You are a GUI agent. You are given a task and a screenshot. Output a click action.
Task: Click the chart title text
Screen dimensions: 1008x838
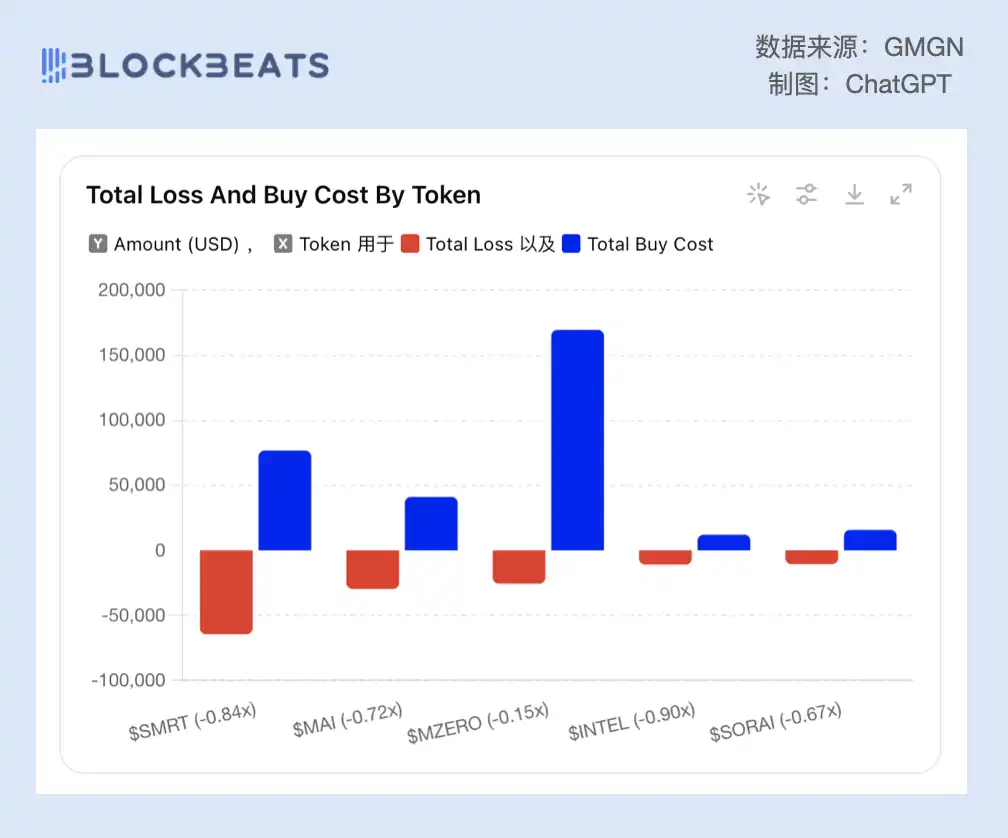(283, 195)
